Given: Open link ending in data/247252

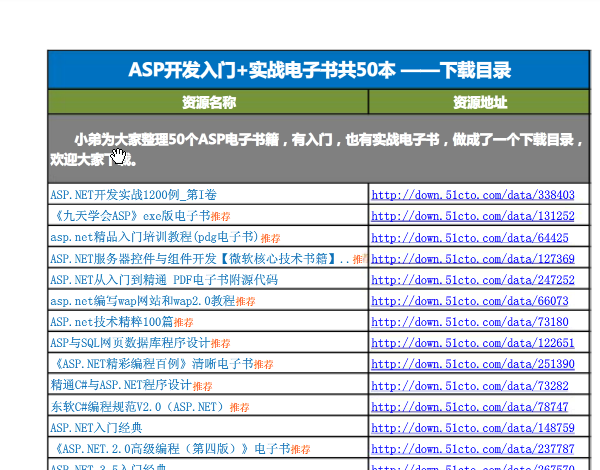Looking at the screenshot, I should [x=473, y=280].
